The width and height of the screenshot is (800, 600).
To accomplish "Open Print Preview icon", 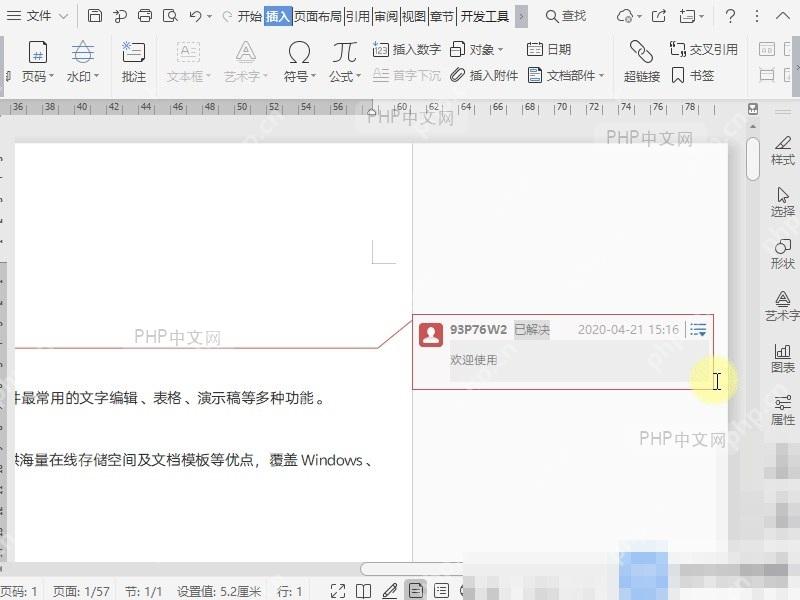I will tap(170, 16).
